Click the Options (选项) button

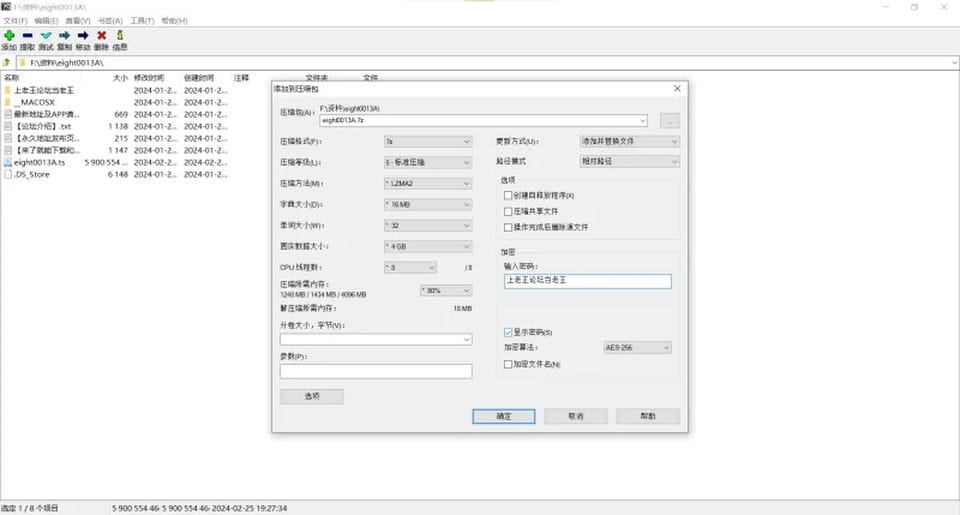point(312,396)
